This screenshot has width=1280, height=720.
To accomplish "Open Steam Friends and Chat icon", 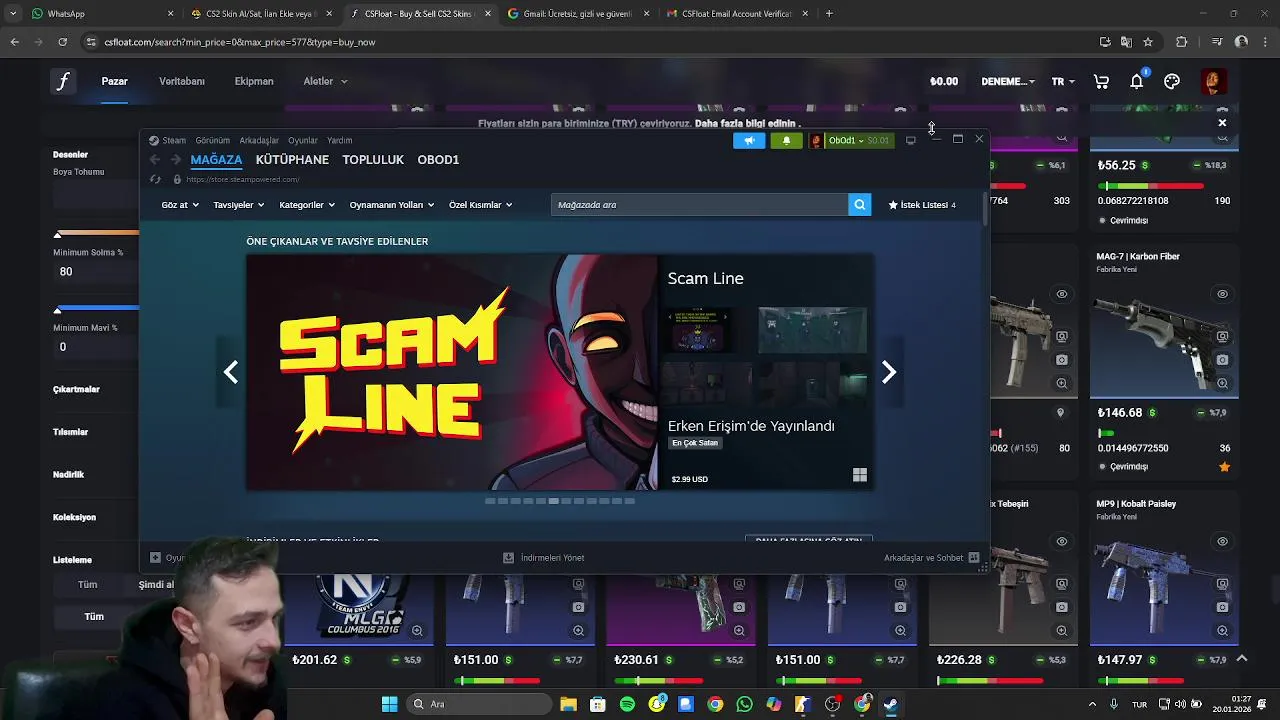I will coord(974,558).
